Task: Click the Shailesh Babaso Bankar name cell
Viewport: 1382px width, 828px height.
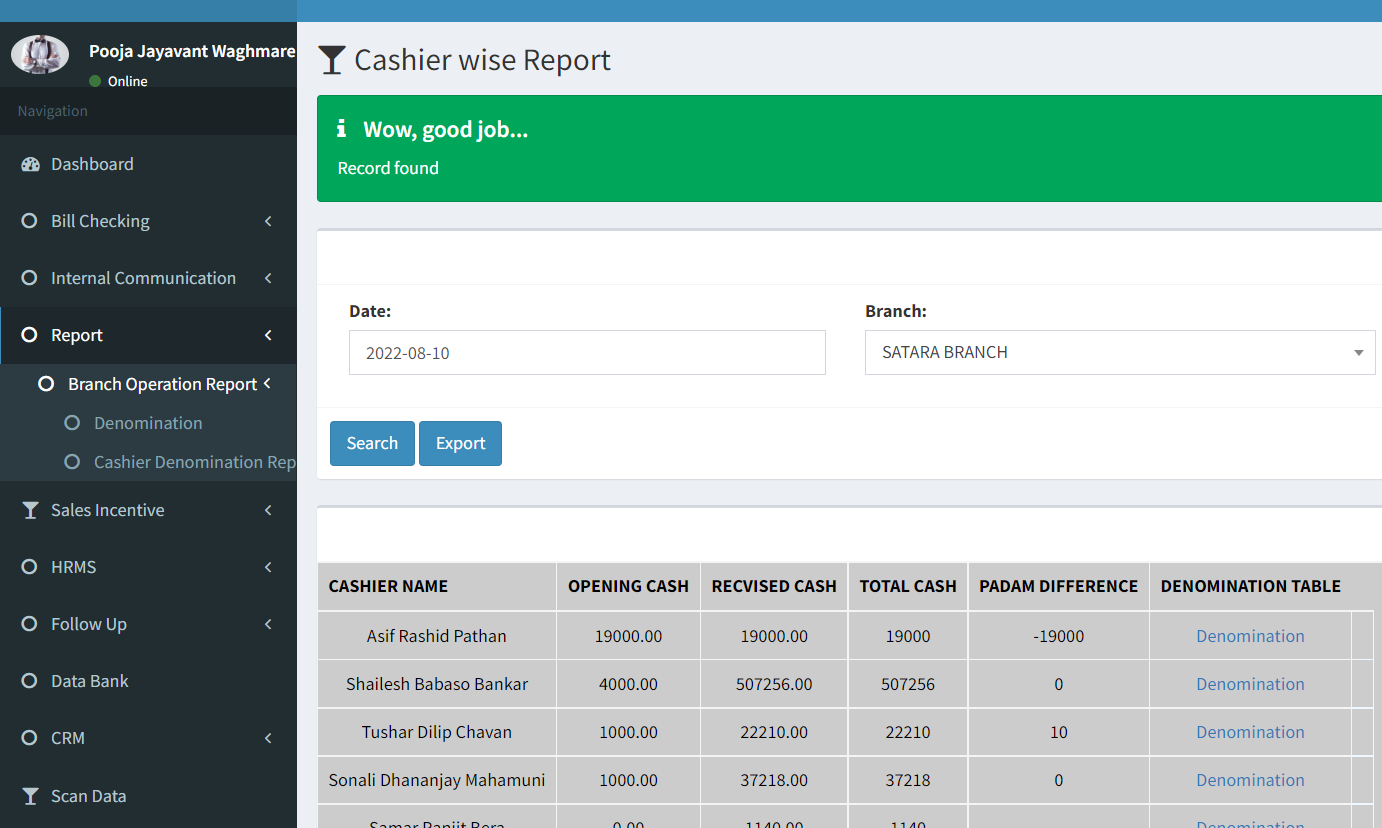Action: coord(437,684)
